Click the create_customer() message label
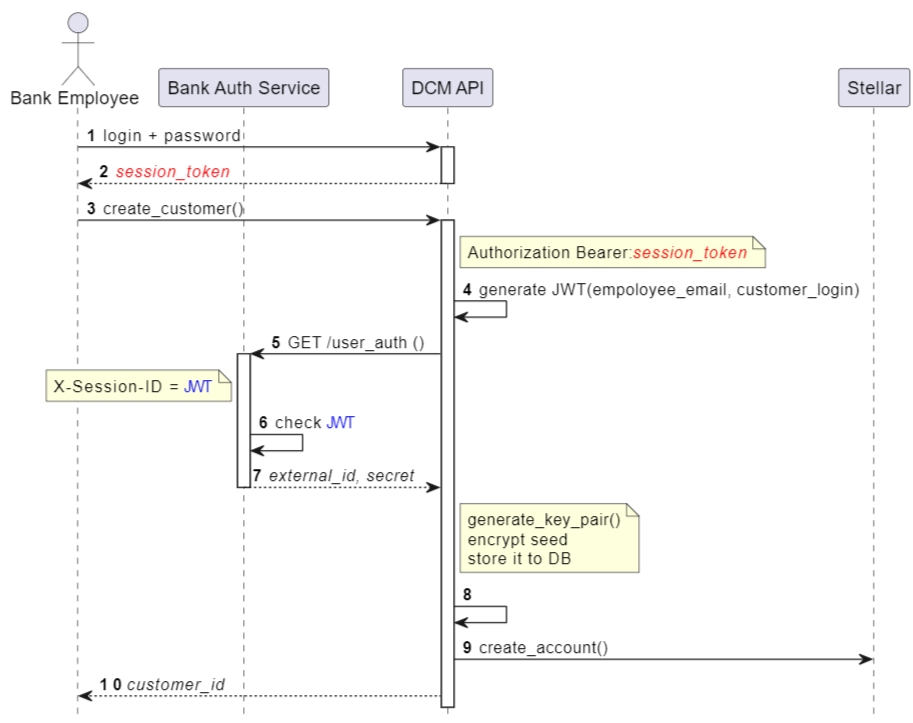This screenshot has width=913, height=723. (x=173, y=209)
